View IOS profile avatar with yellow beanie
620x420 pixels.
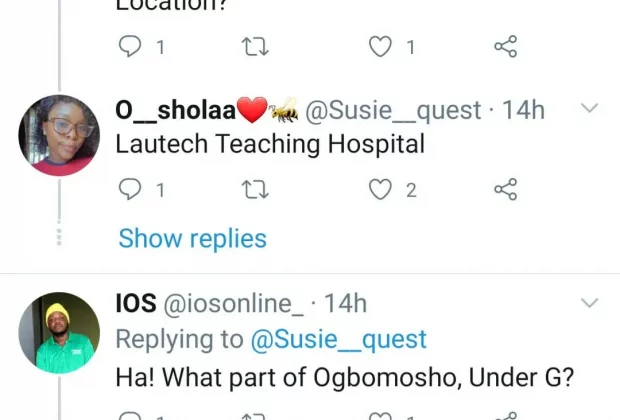click(x=59, y=332)
